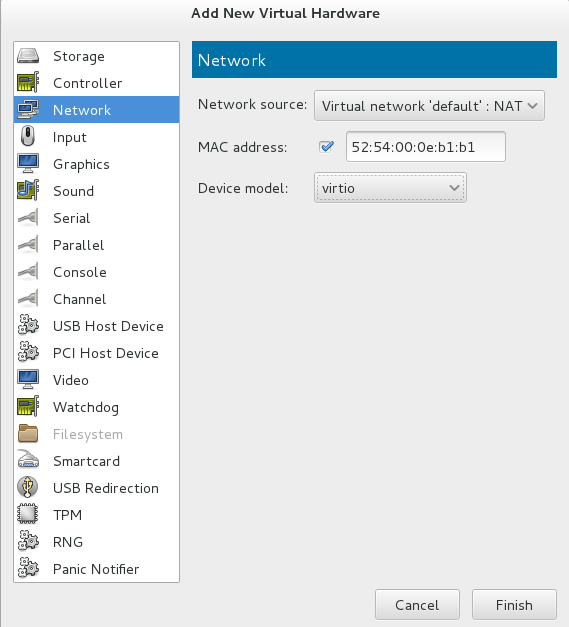Select the Channel entry label
Viewport: 569px width, 627px height.
pyautogui.click(x=80, y=299)
